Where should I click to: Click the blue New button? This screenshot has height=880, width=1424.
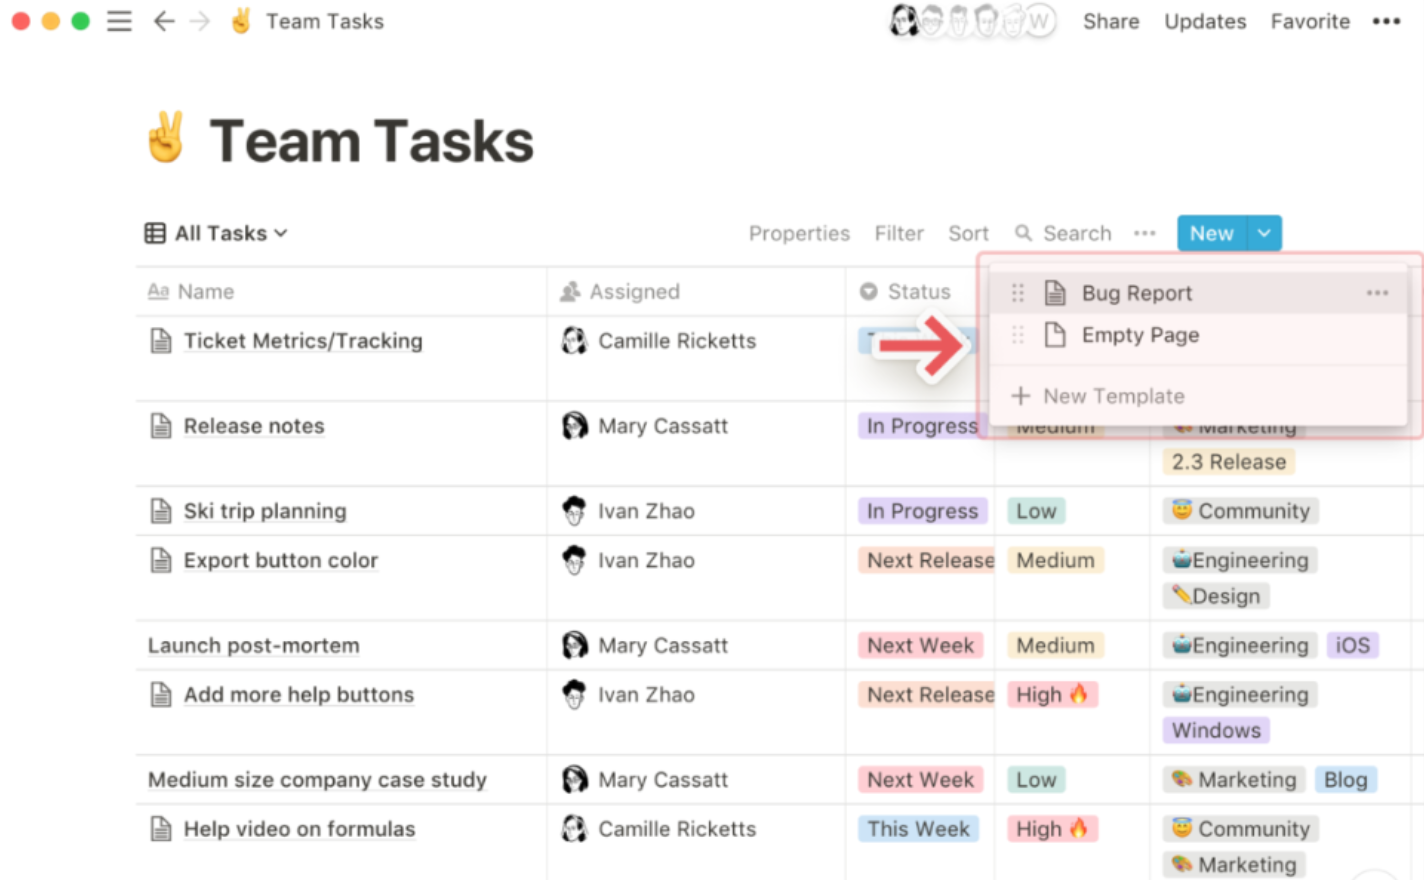pos(1211,233)
